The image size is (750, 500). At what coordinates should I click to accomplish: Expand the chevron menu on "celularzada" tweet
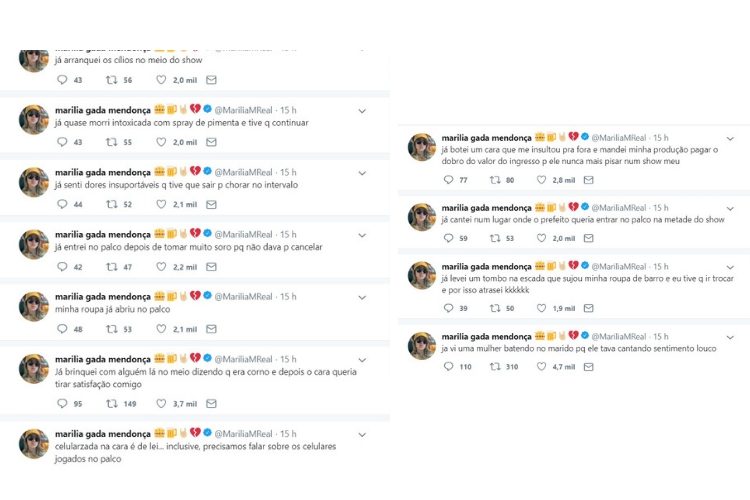click(362, 434)
